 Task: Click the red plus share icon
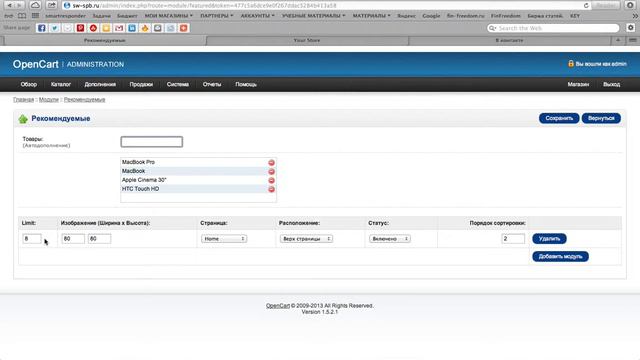tap(184, 28)
